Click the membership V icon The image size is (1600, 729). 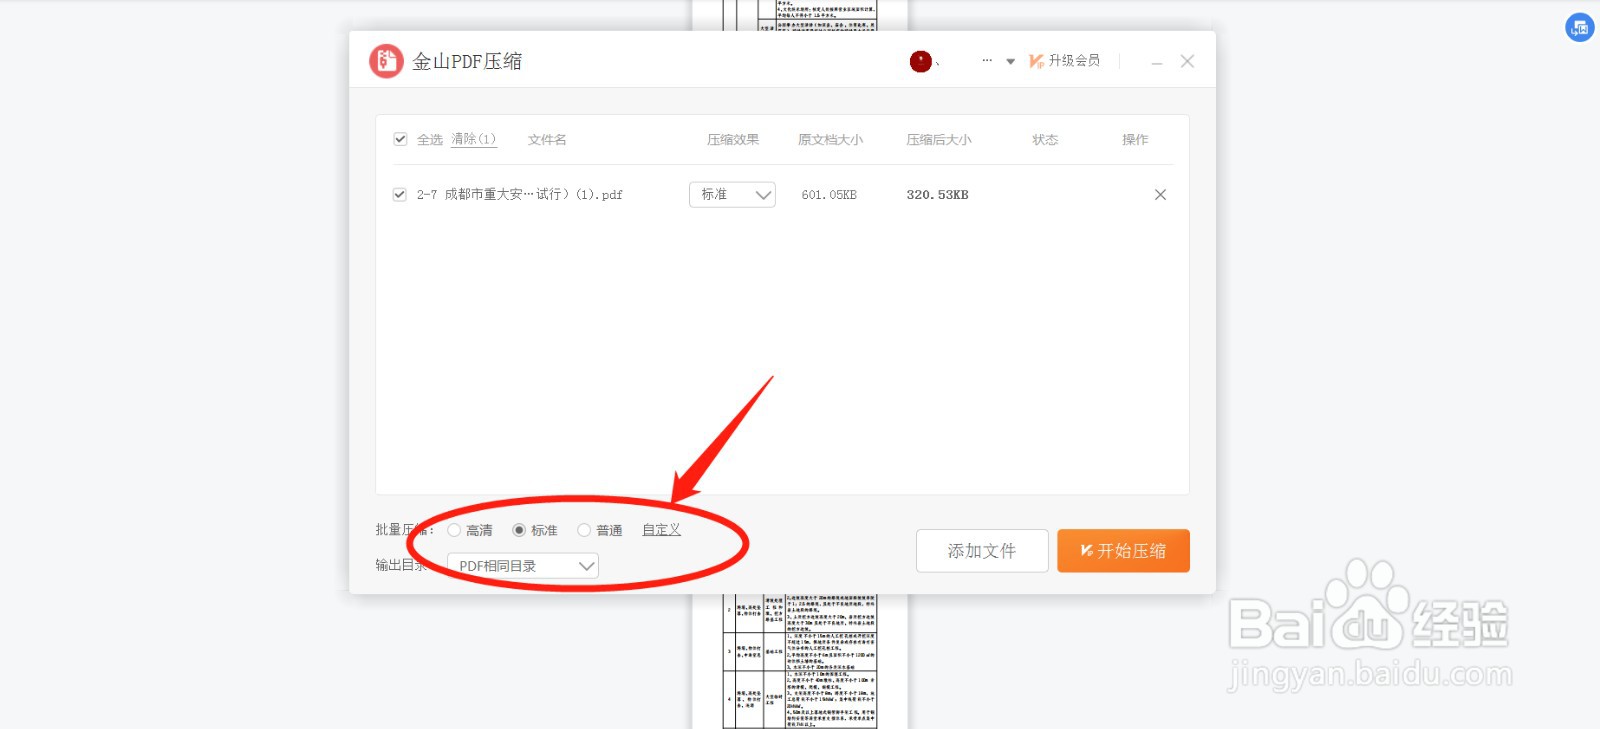tap(1037, 61)
